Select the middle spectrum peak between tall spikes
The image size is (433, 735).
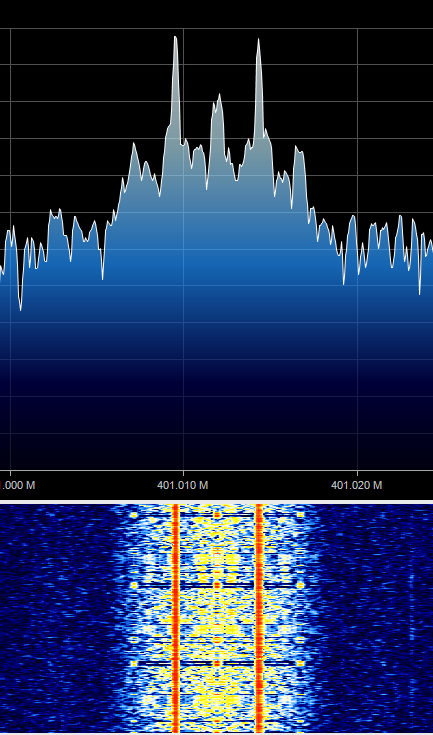click(x=218, y=96)
